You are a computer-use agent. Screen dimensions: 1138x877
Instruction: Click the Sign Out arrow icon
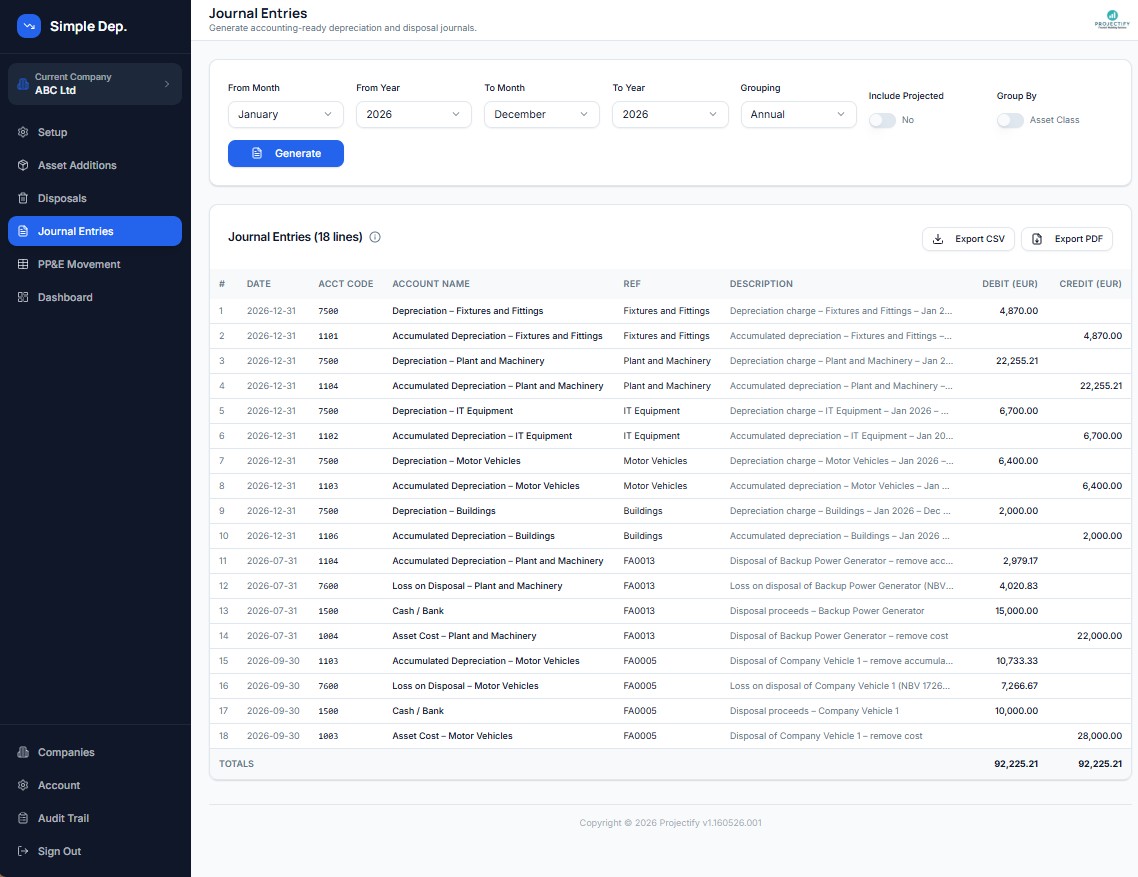tap(23, 851)
